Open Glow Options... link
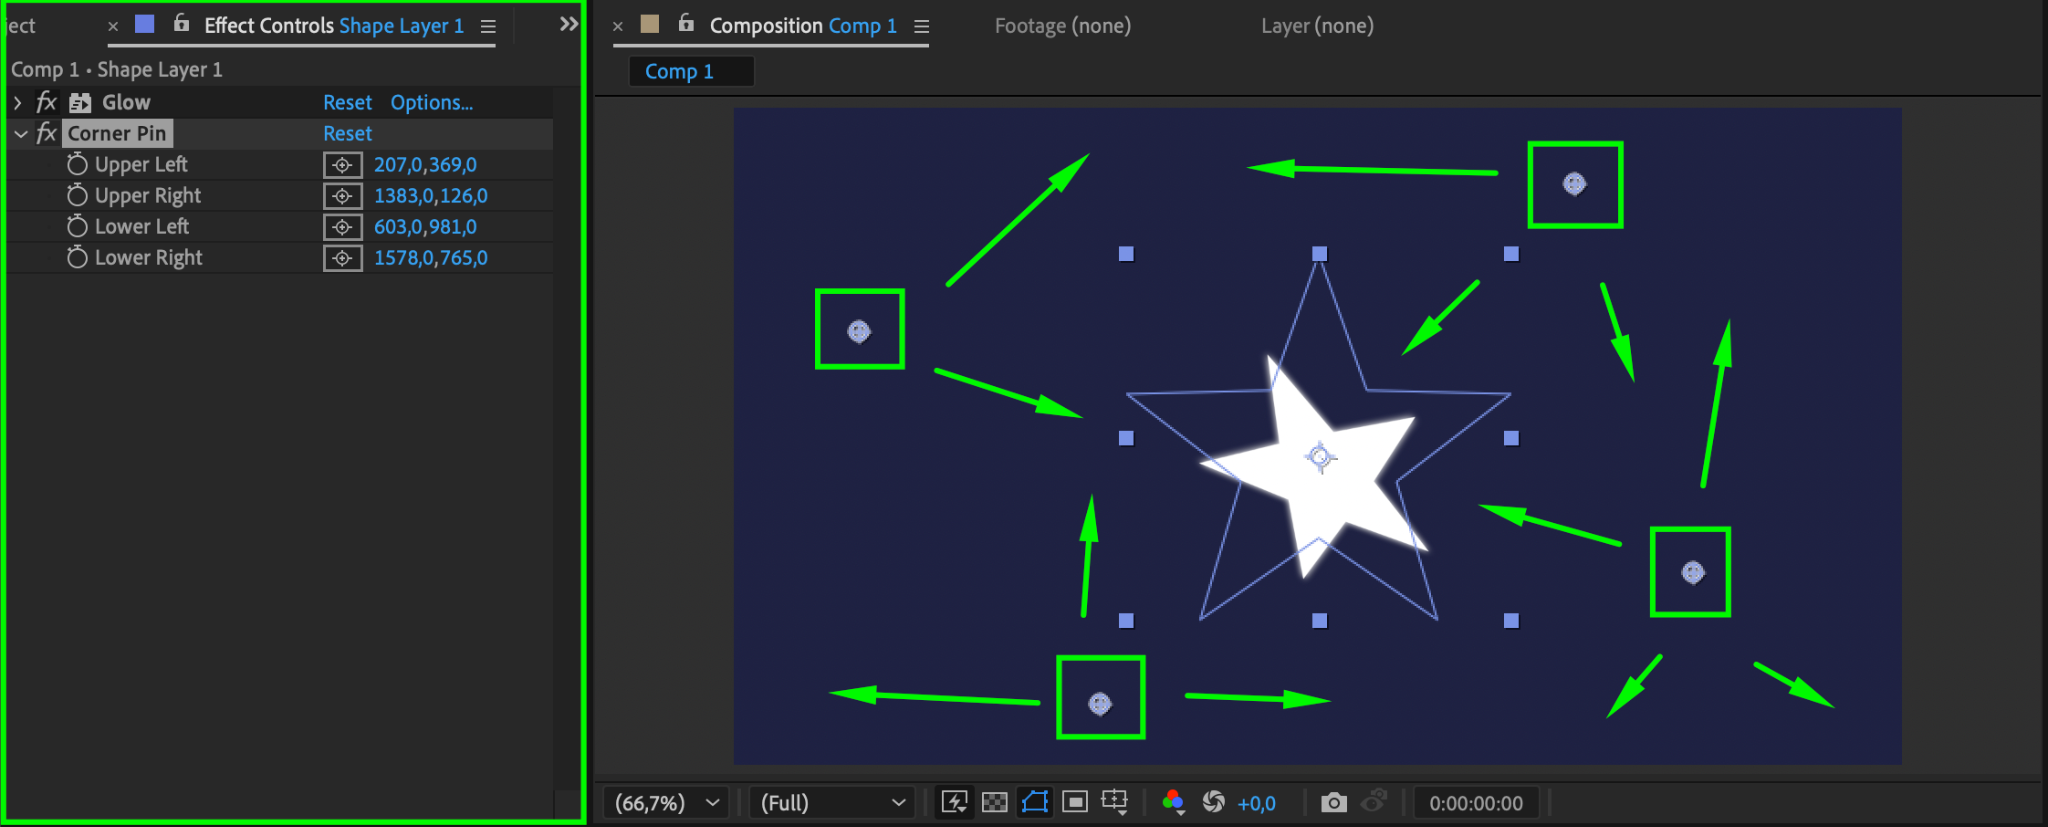Viewport: 2048px width, 827px height. tap(432, 102)
